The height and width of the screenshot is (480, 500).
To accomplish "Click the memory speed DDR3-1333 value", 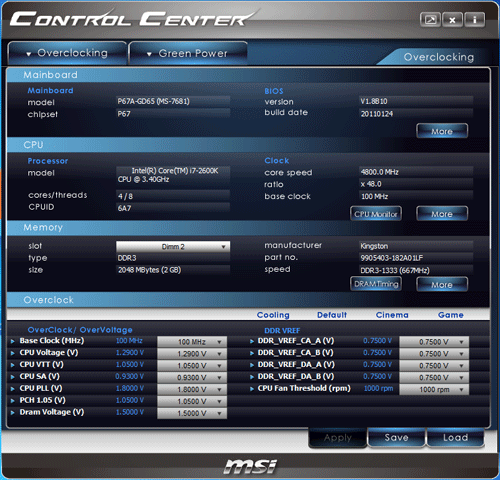I will 416,270.
